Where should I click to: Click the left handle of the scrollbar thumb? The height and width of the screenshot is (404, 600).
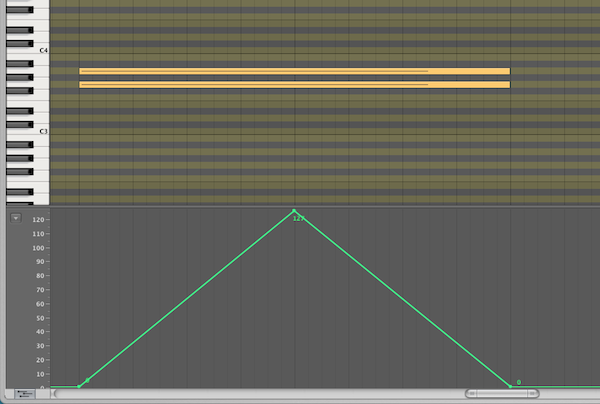pos(470,395)
